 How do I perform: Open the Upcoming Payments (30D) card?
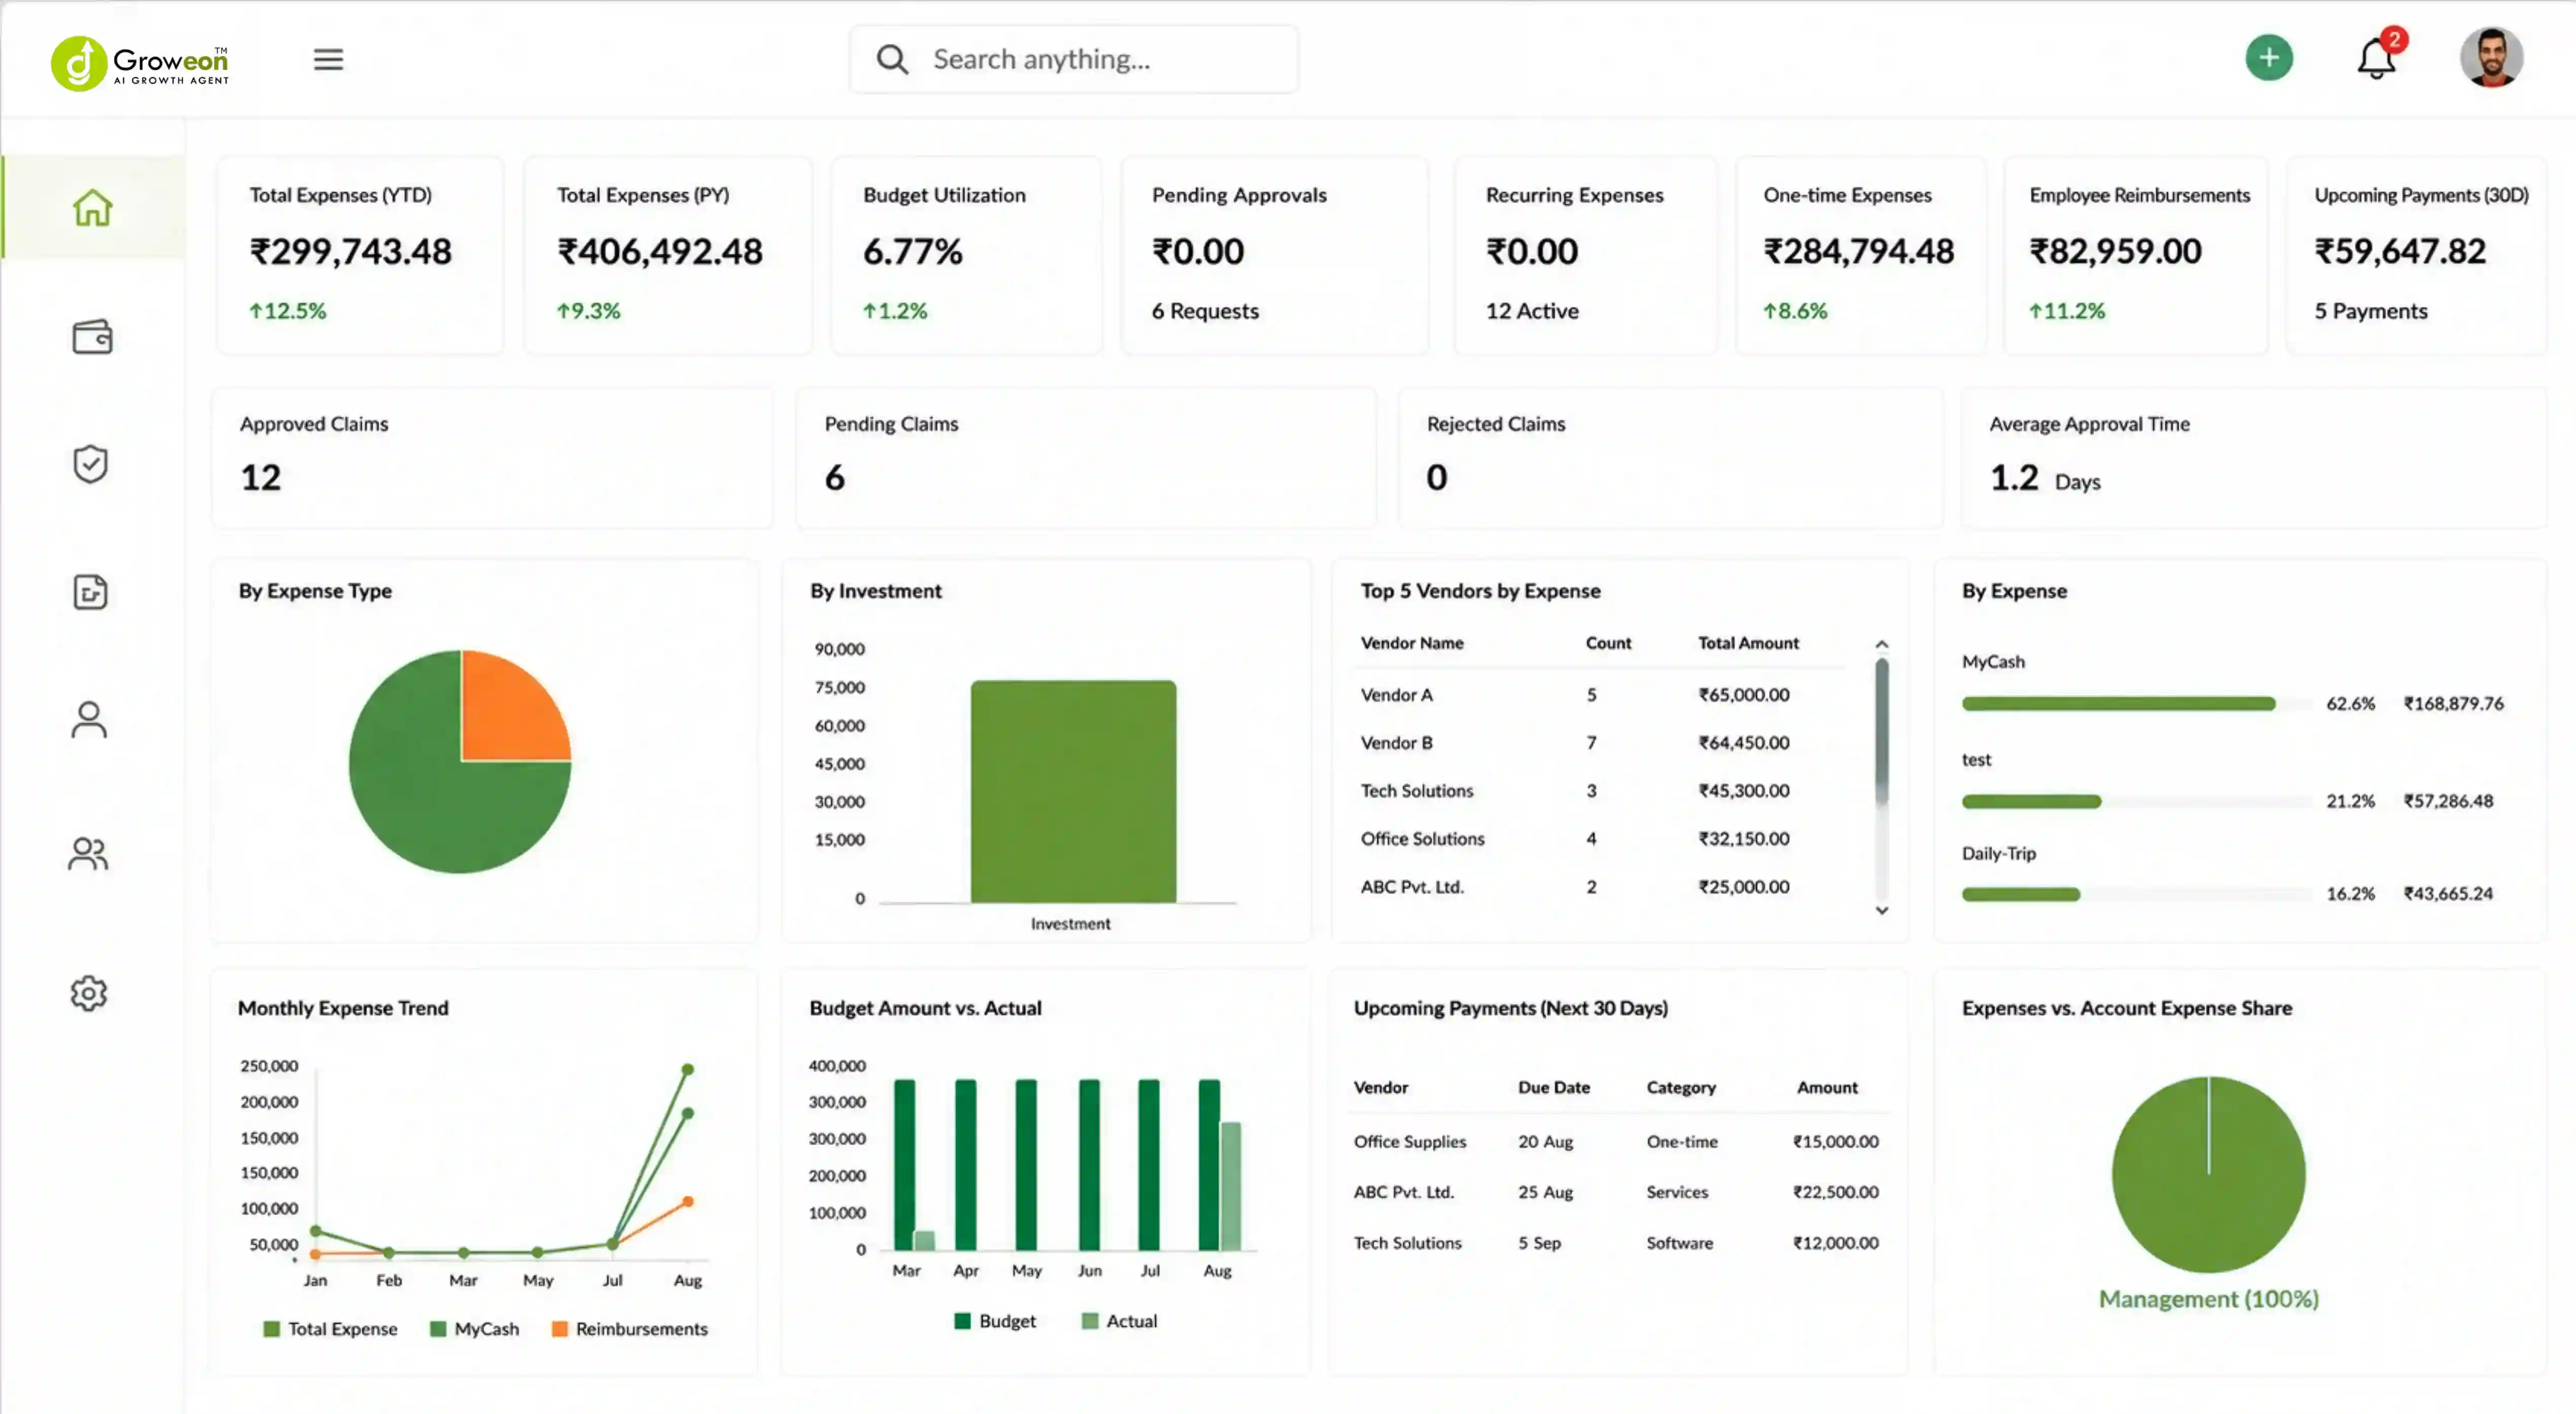point(2417,255)
